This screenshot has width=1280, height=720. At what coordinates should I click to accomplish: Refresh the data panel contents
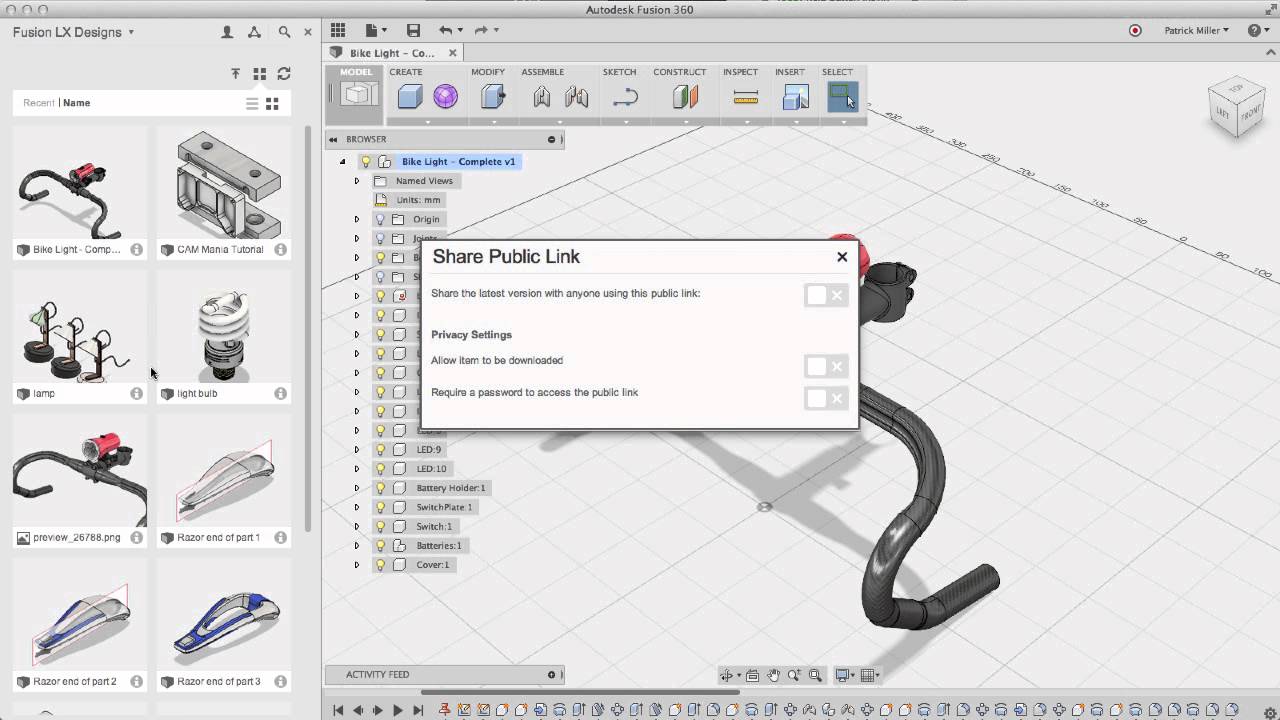[284, 73]
